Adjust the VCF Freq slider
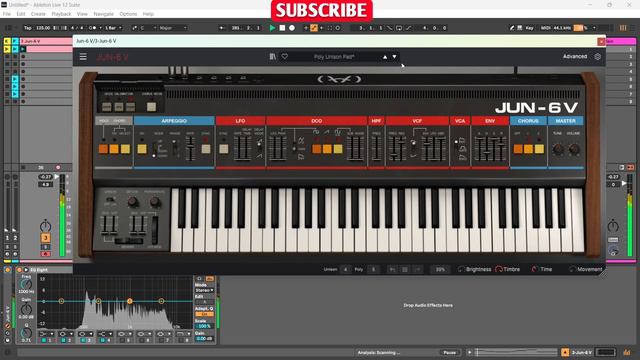 (x=393, y=149)
